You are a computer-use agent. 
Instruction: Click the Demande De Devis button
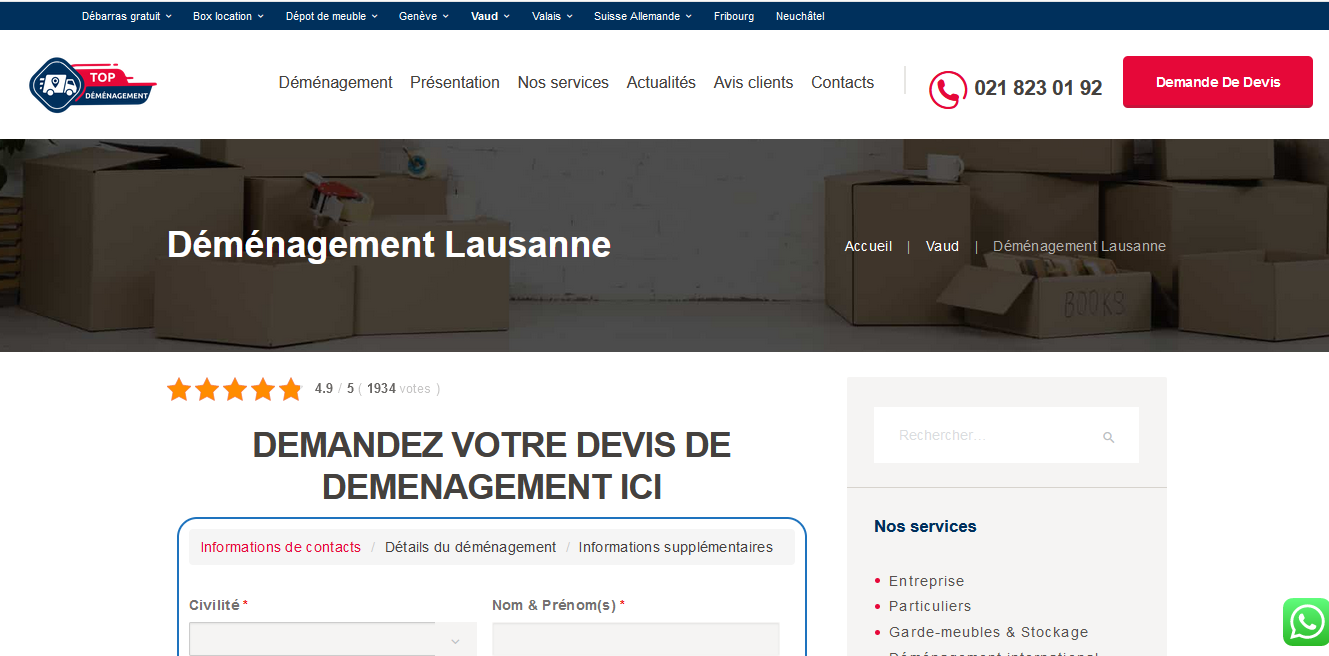point(1217,82)
